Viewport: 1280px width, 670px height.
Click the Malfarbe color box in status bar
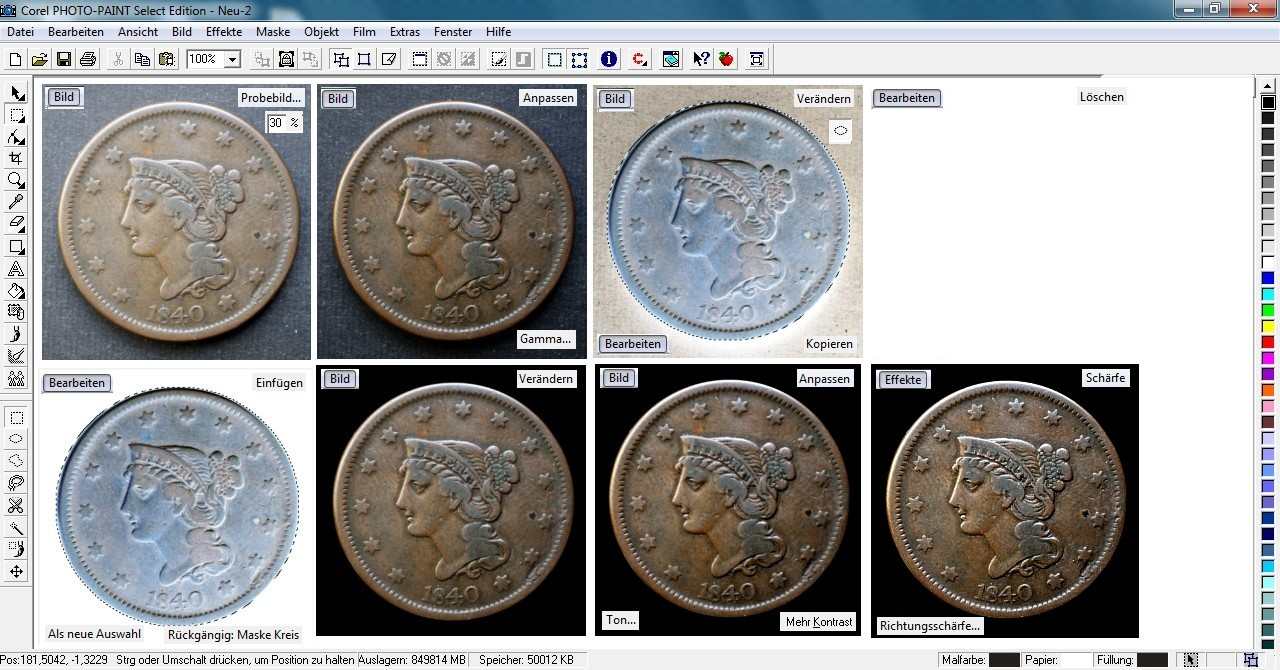click(1003, 660)
